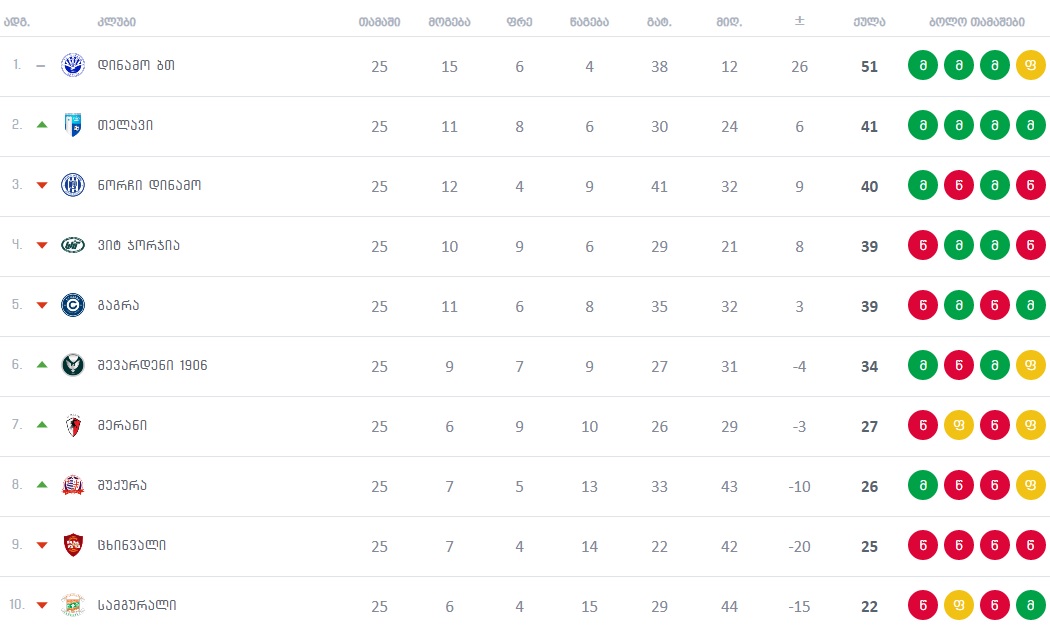The width and height of the screenshot is (1050, 635).
Task: Open the სამგურალი team name link
Action: coord(137,605)
